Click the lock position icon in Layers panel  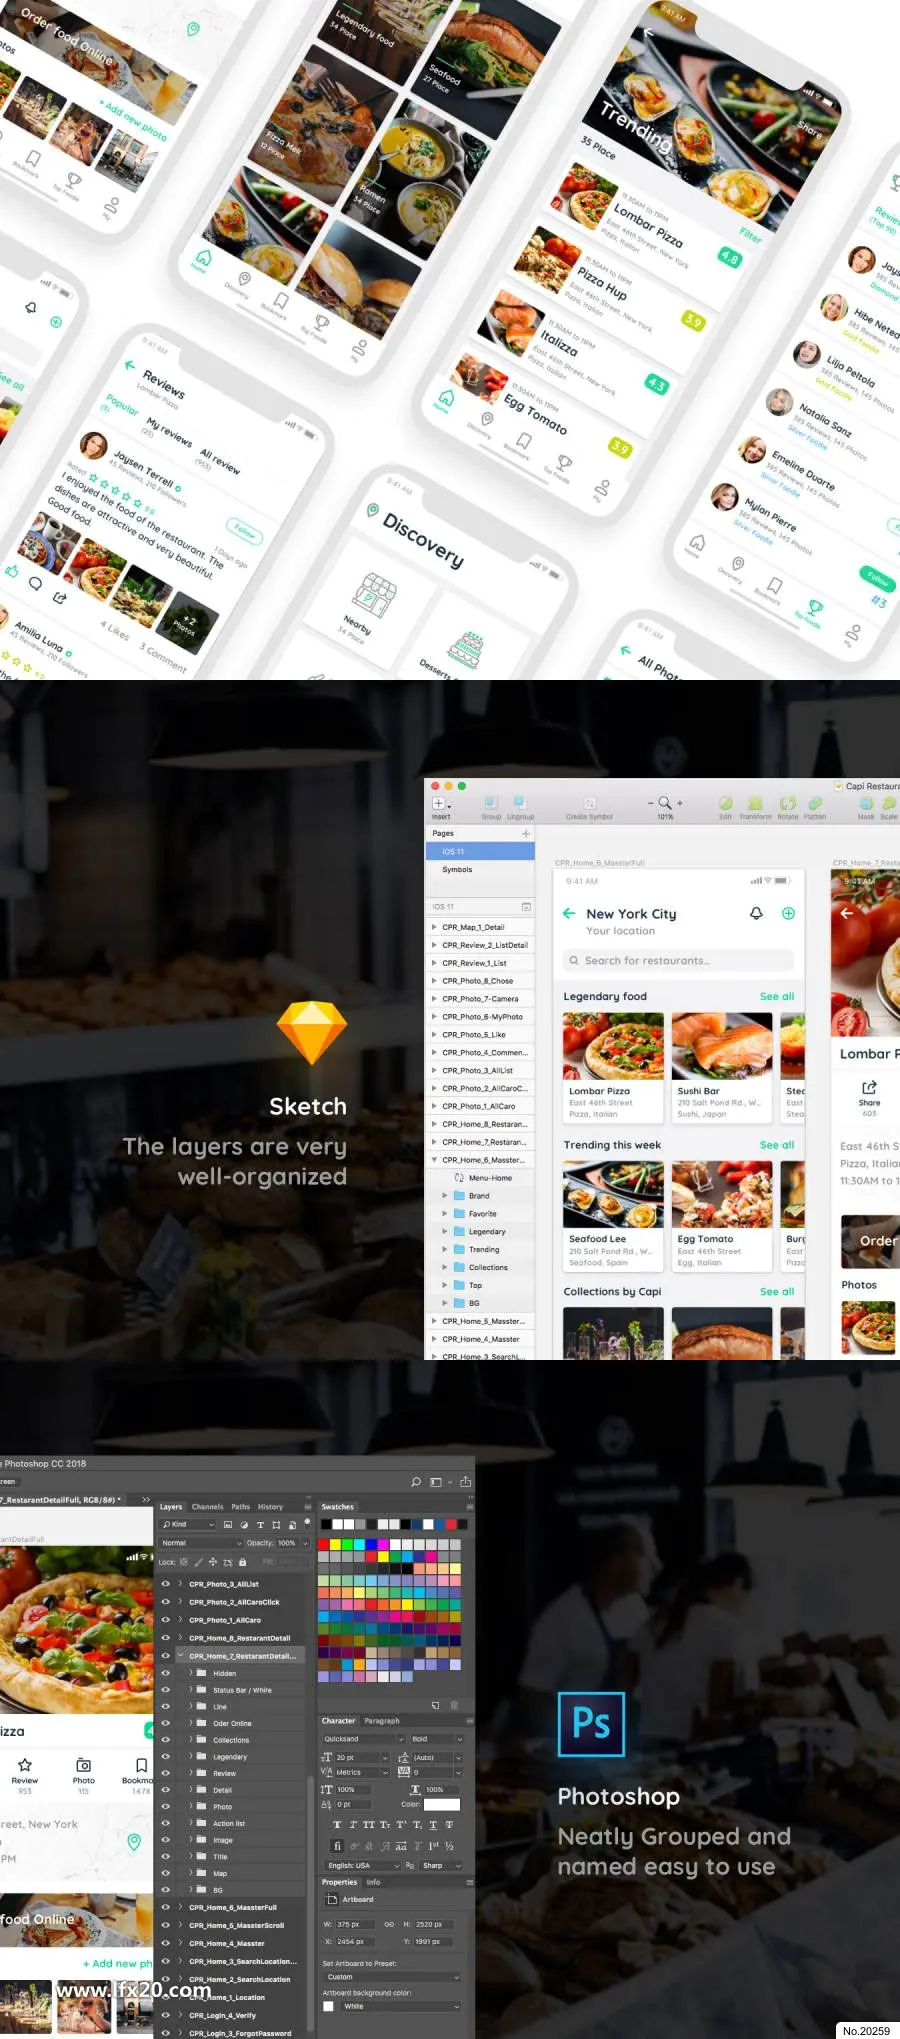pyautogui.click(x=212, y=1561)
